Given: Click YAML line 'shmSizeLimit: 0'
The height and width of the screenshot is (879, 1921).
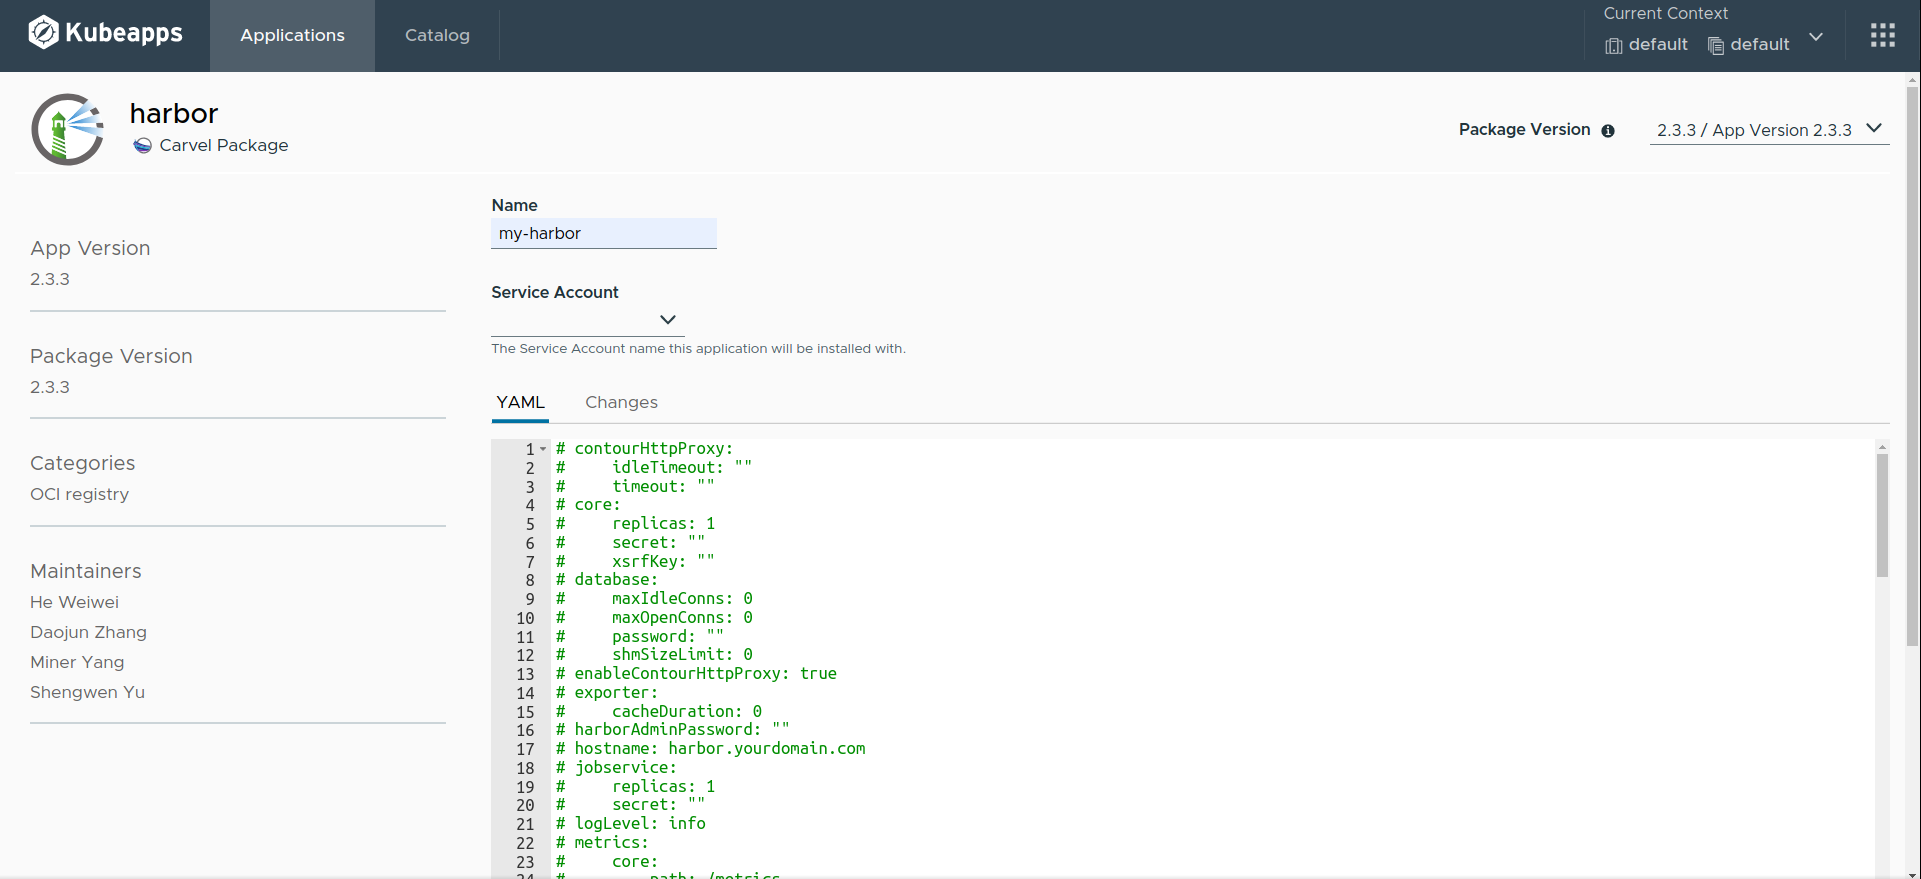Looking at the screenshot, I should [682, 655].
